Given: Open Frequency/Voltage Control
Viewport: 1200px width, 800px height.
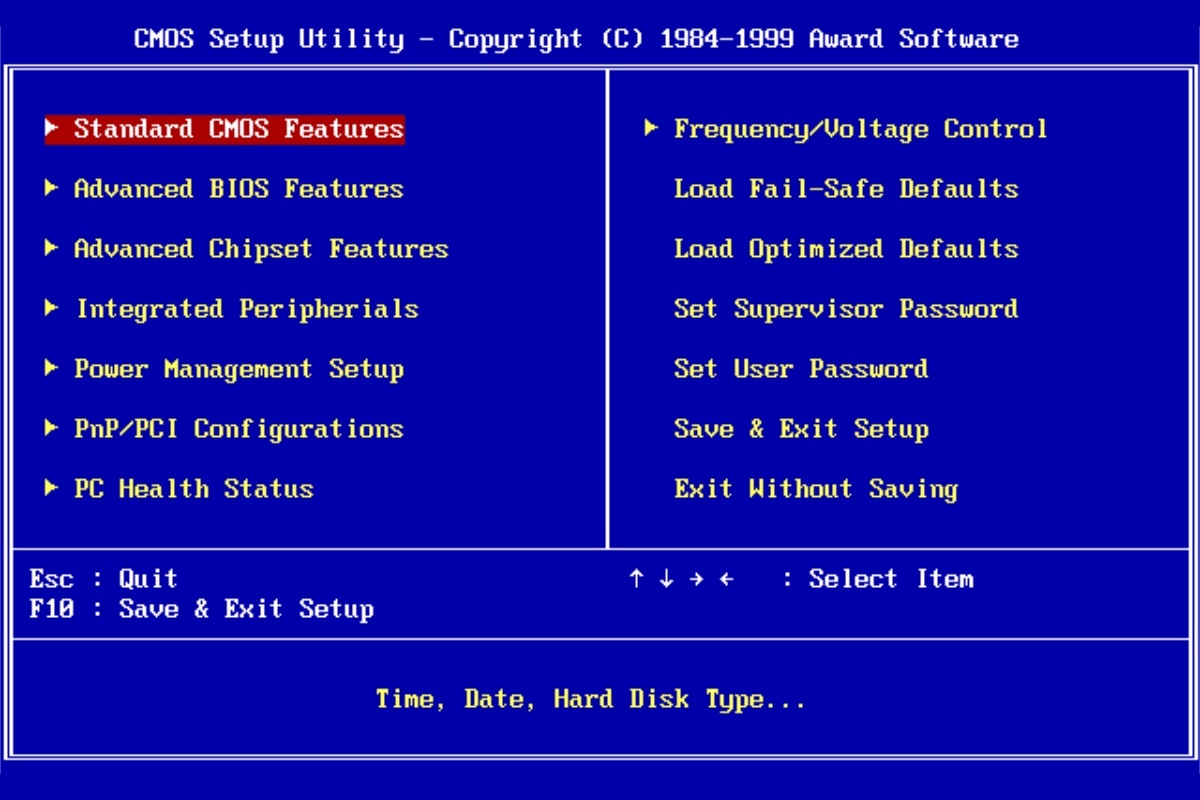Looking at the screenshot, I should click(x=860, y=128).
